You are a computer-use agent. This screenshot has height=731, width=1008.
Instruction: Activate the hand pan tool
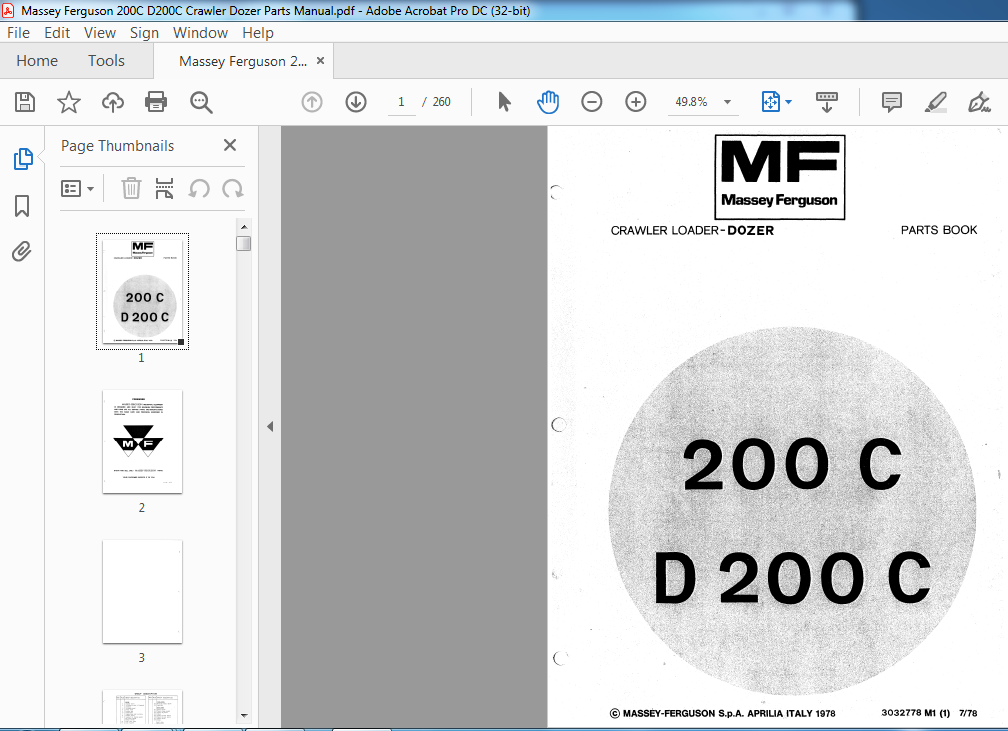click(548, 102)
